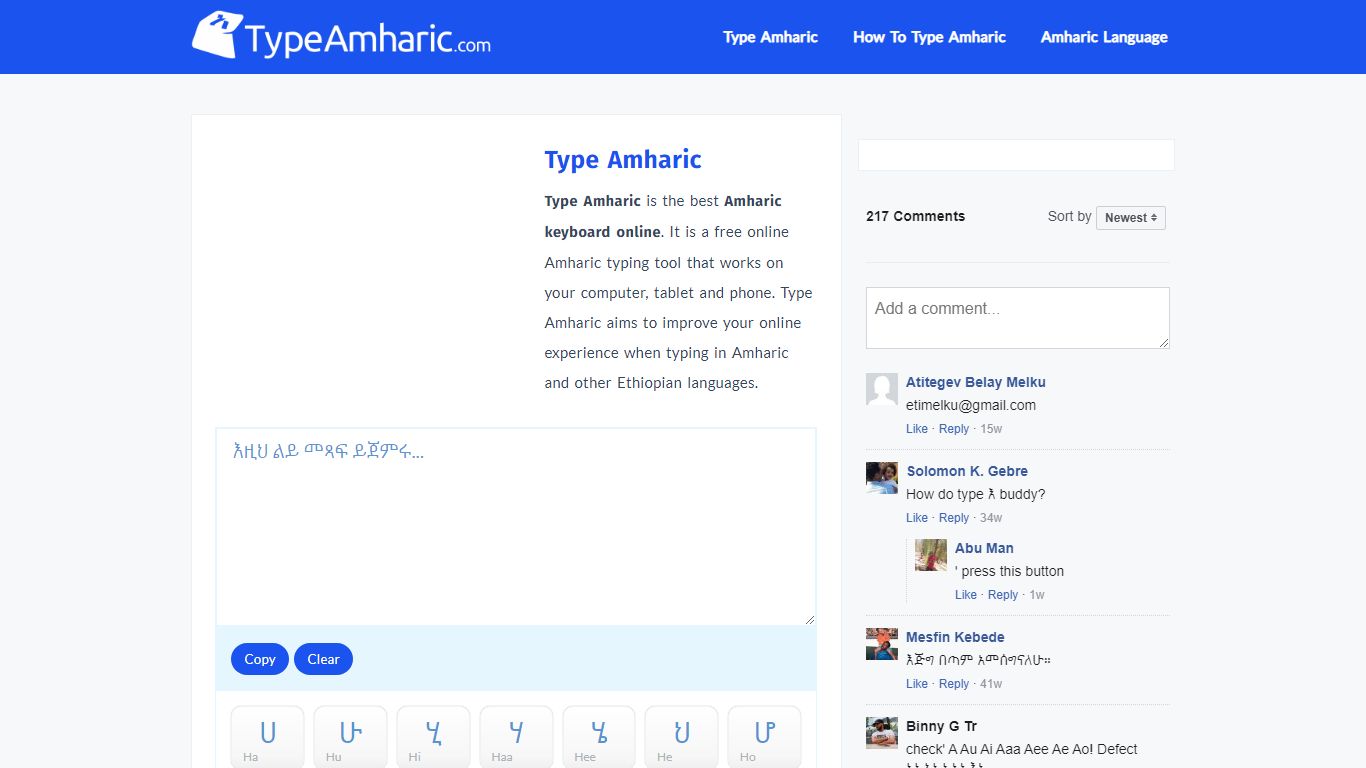This screenshot has width=1366, height=768.
Task: Click the Copy button
Action: [x=260, y=659]
